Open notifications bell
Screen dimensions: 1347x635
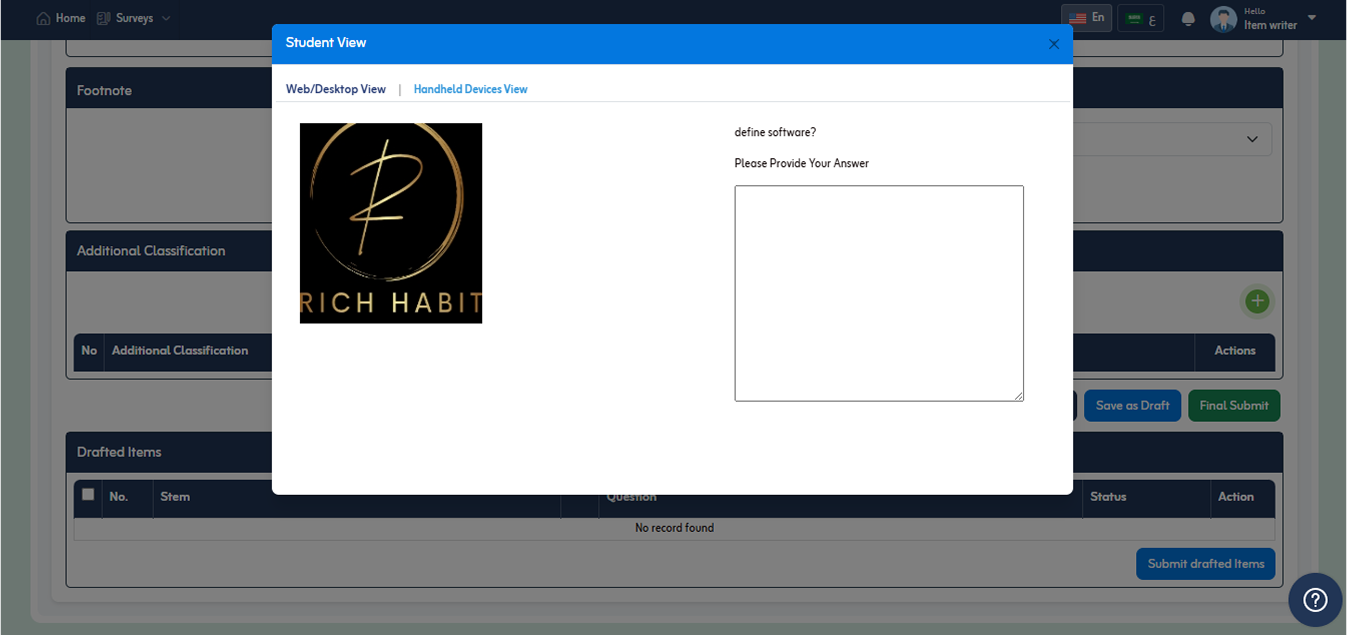pyautogui.click(x=1188, y=19)
